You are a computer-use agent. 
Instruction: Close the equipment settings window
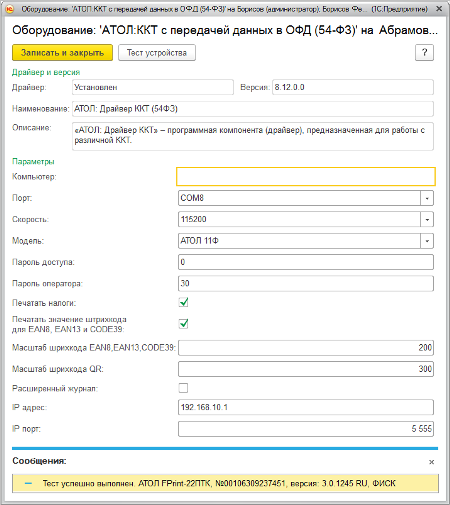pos(439,9)
